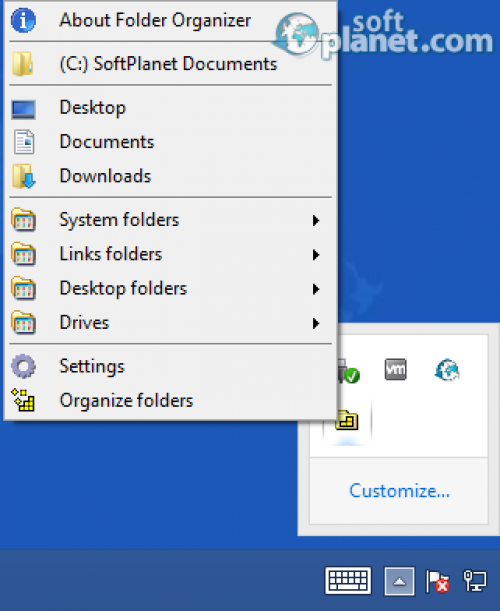Click the blue info icon beside About
The height and width of the screenshot is (611, 500).
click(23, 20)
